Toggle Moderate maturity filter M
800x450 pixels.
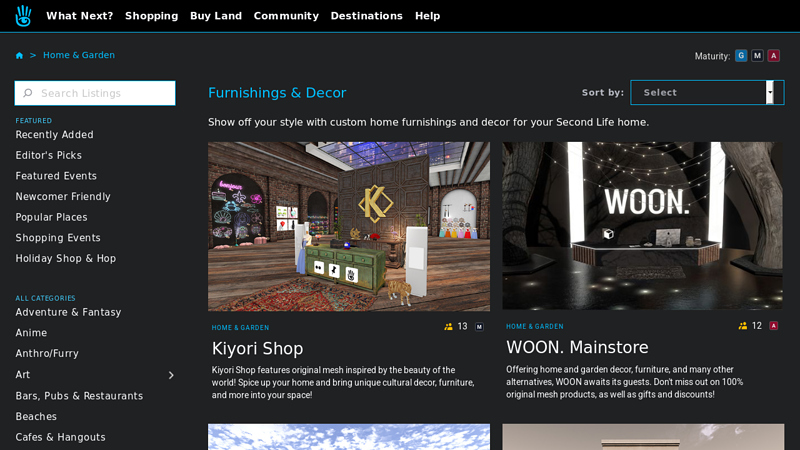pyautogui.click(x=757, y=56)
